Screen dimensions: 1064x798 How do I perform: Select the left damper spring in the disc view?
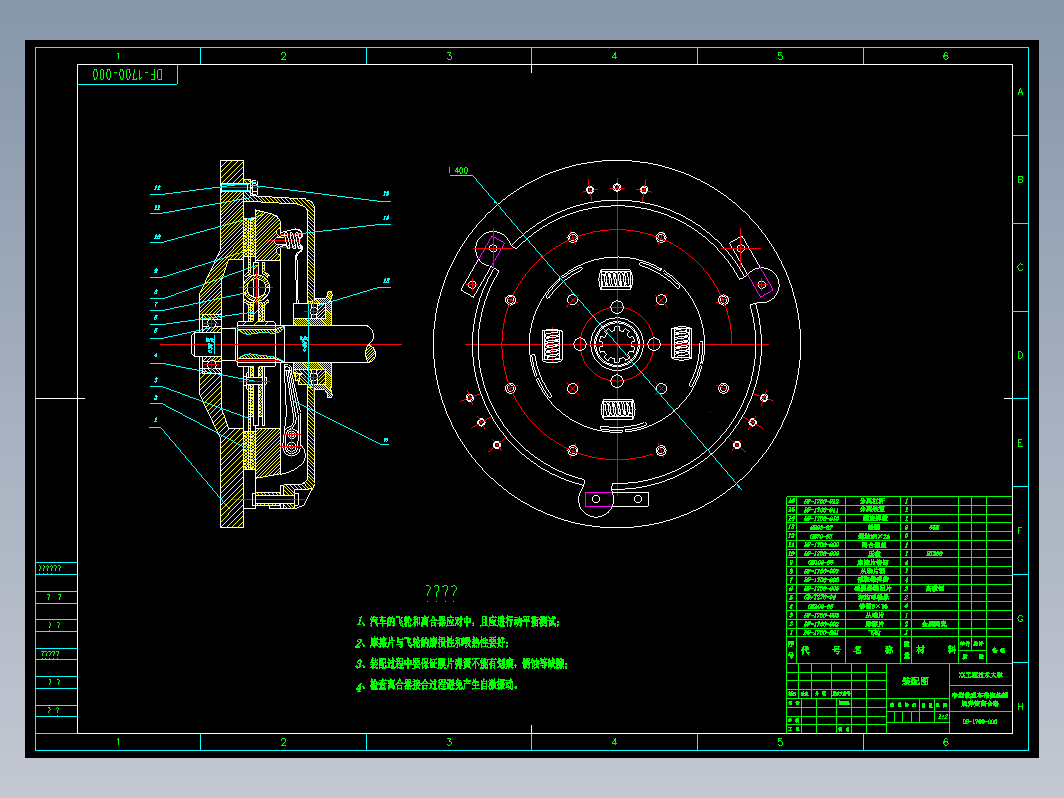pos(552,345)
